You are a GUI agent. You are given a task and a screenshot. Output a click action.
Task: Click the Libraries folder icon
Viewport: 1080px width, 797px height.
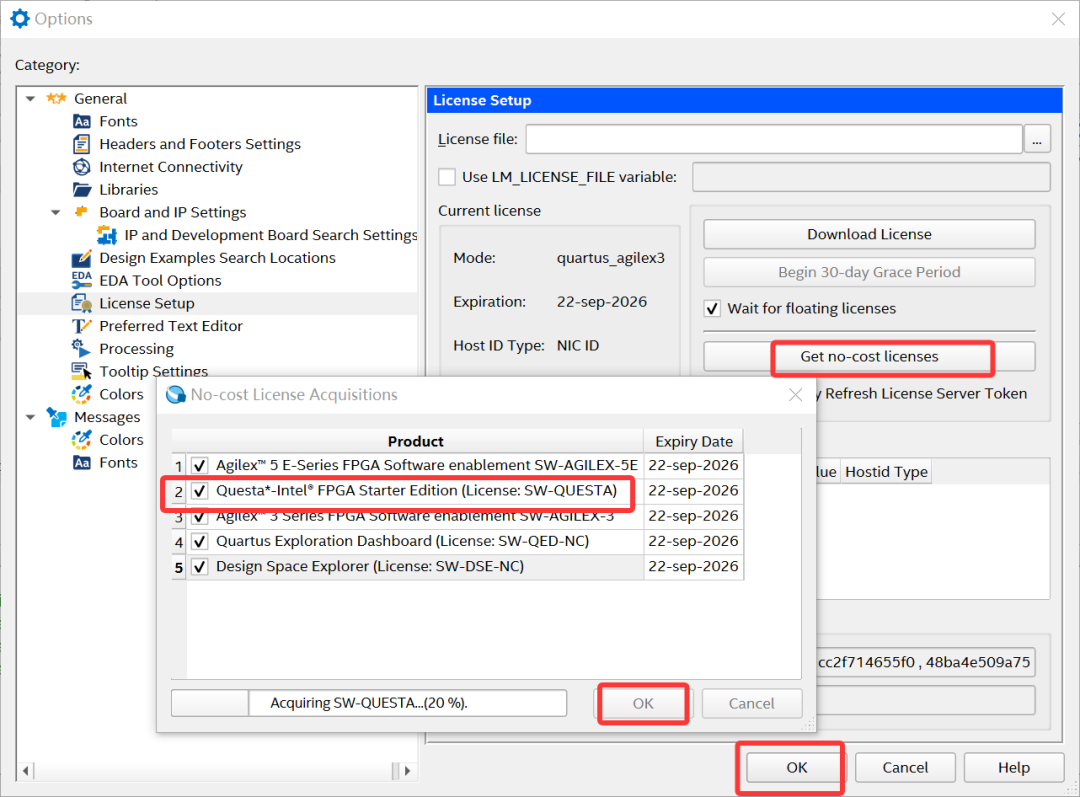[x=82, y=189]
